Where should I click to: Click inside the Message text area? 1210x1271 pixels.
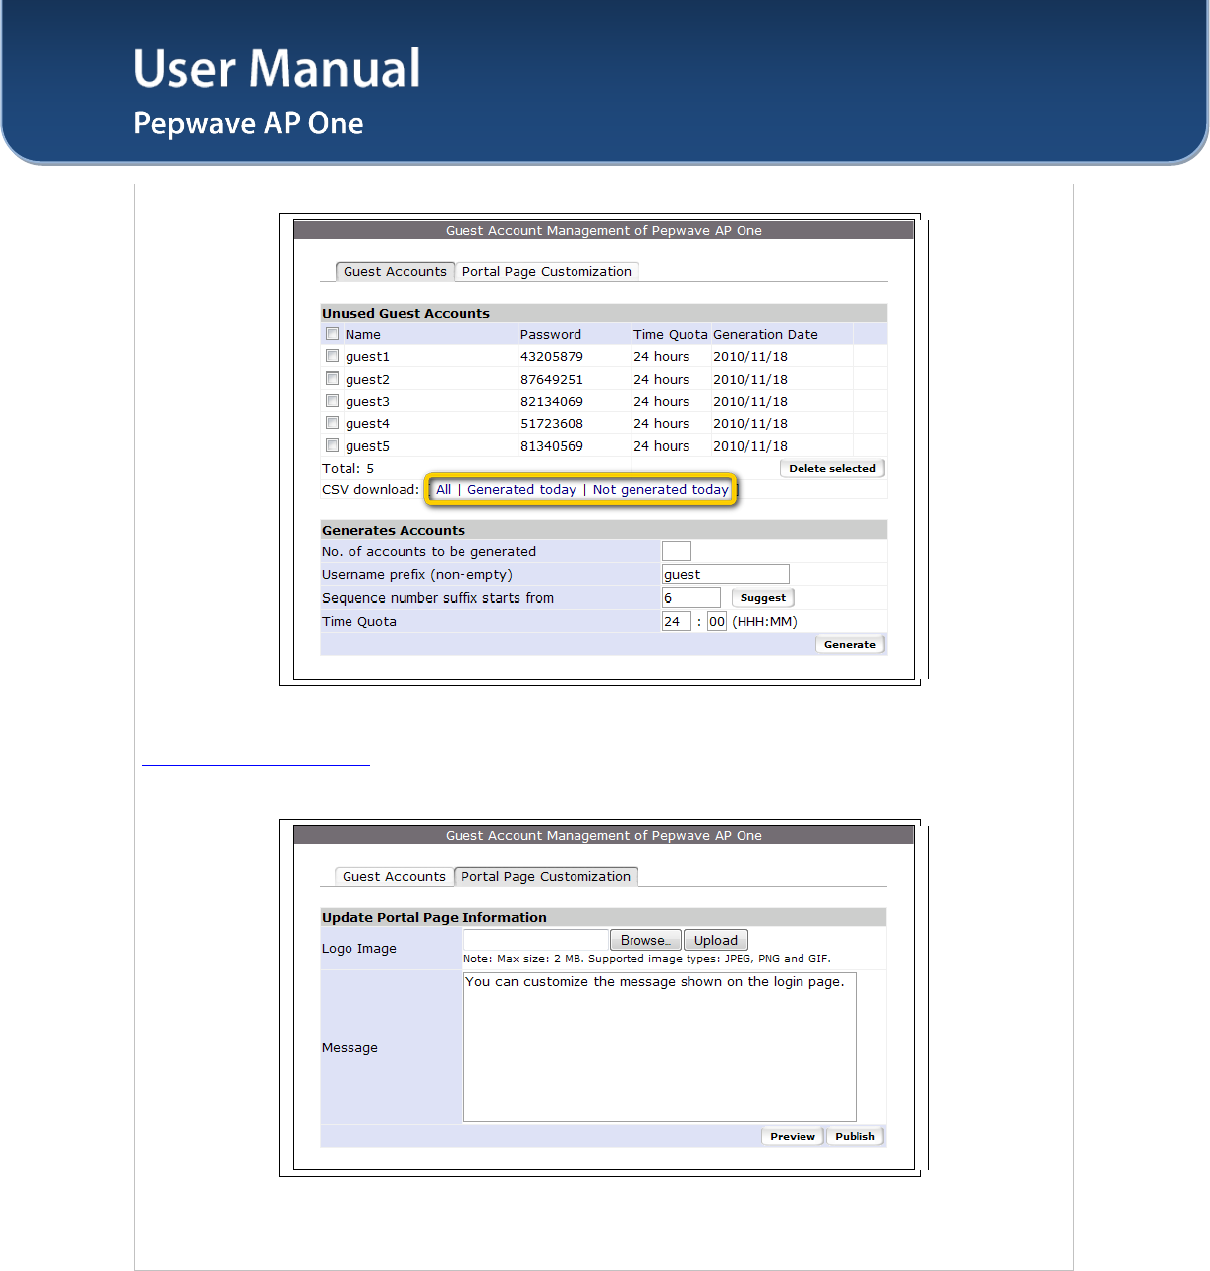click(x=660, y=1047)
